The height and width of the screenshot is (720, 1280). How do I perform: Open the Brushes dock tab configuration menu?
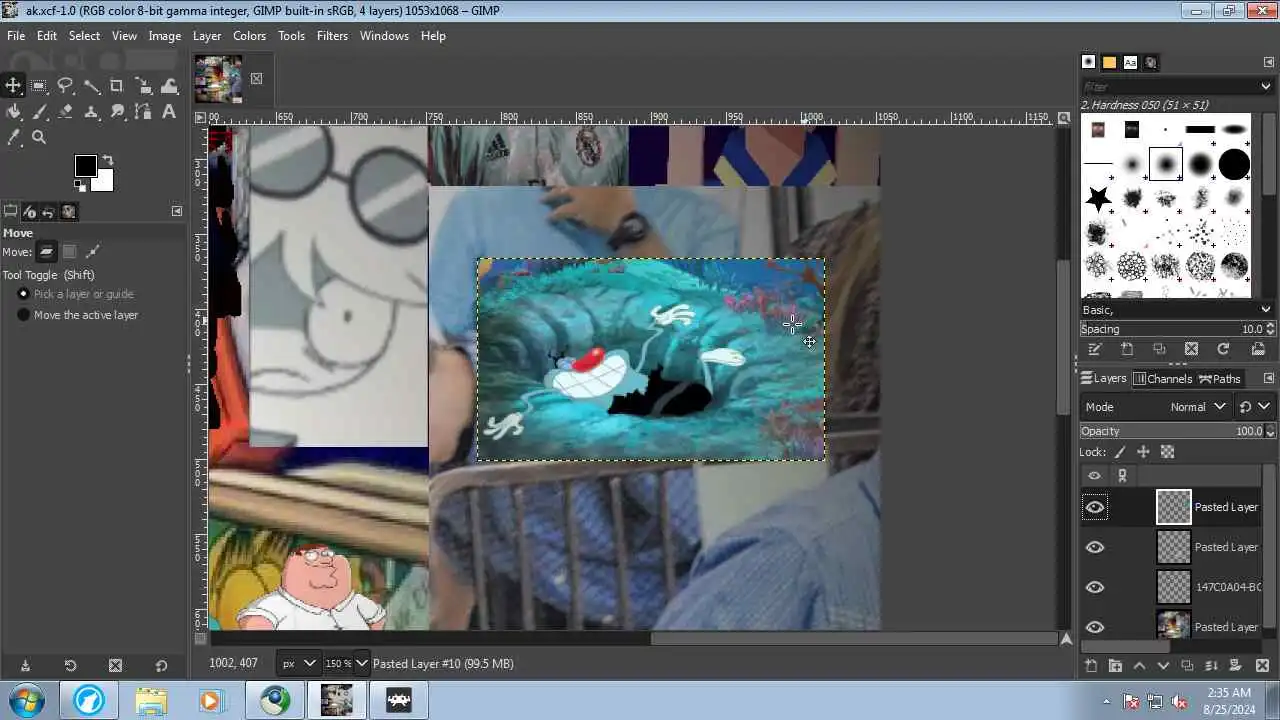pyautogui.click(x=1269, y=62)
